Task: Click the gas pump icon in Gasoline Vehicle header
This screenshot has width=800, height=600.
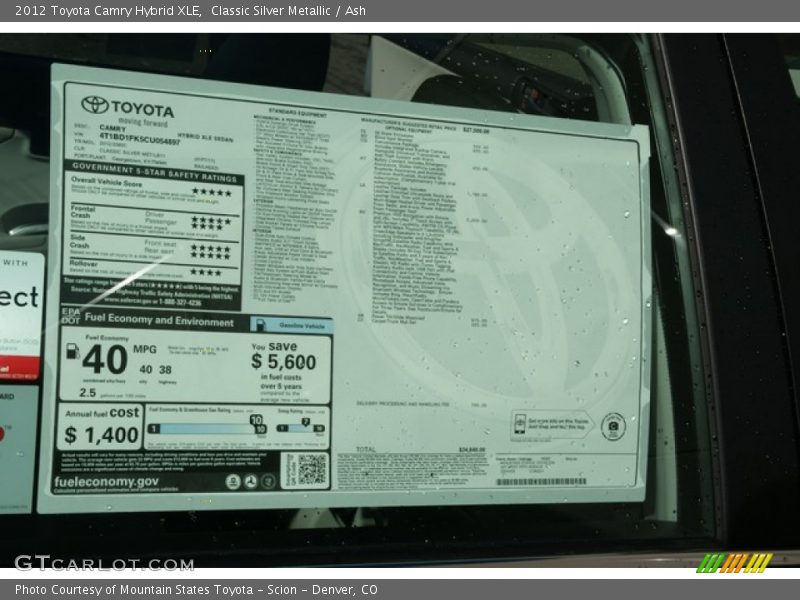Action: [x=261, y=325]
